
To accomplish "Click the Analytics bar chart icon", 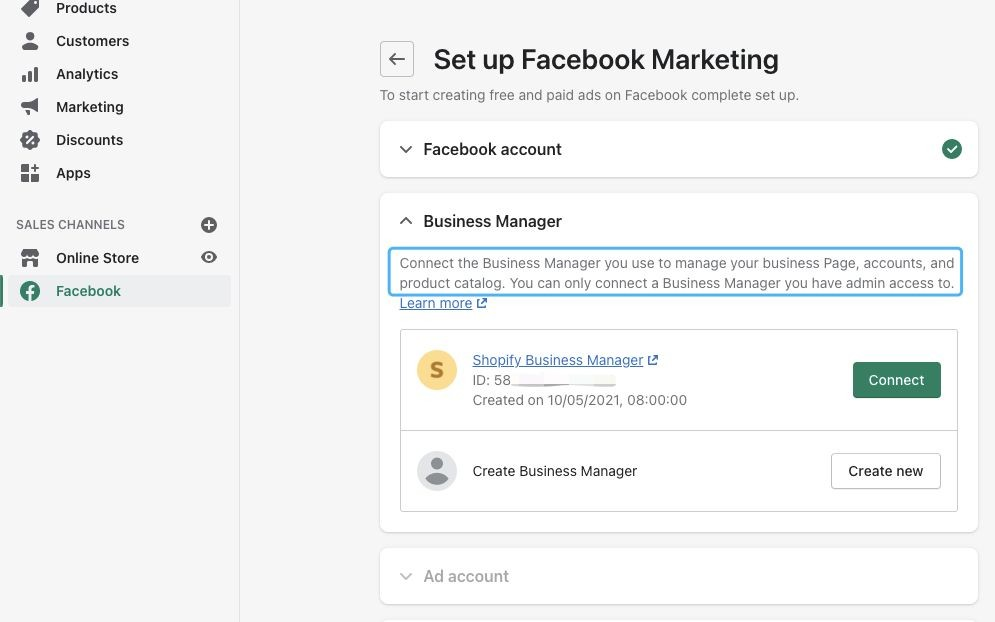I will pyautogui.click(x=30, y=74).
